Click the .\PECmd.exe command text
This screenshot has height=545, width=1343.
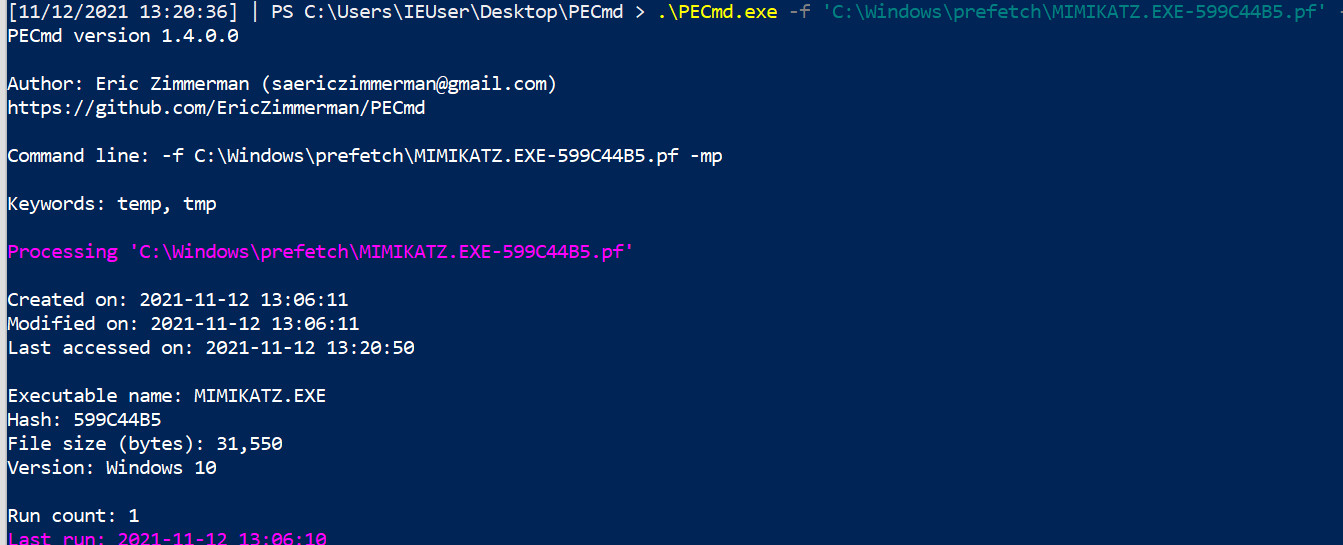717,12
